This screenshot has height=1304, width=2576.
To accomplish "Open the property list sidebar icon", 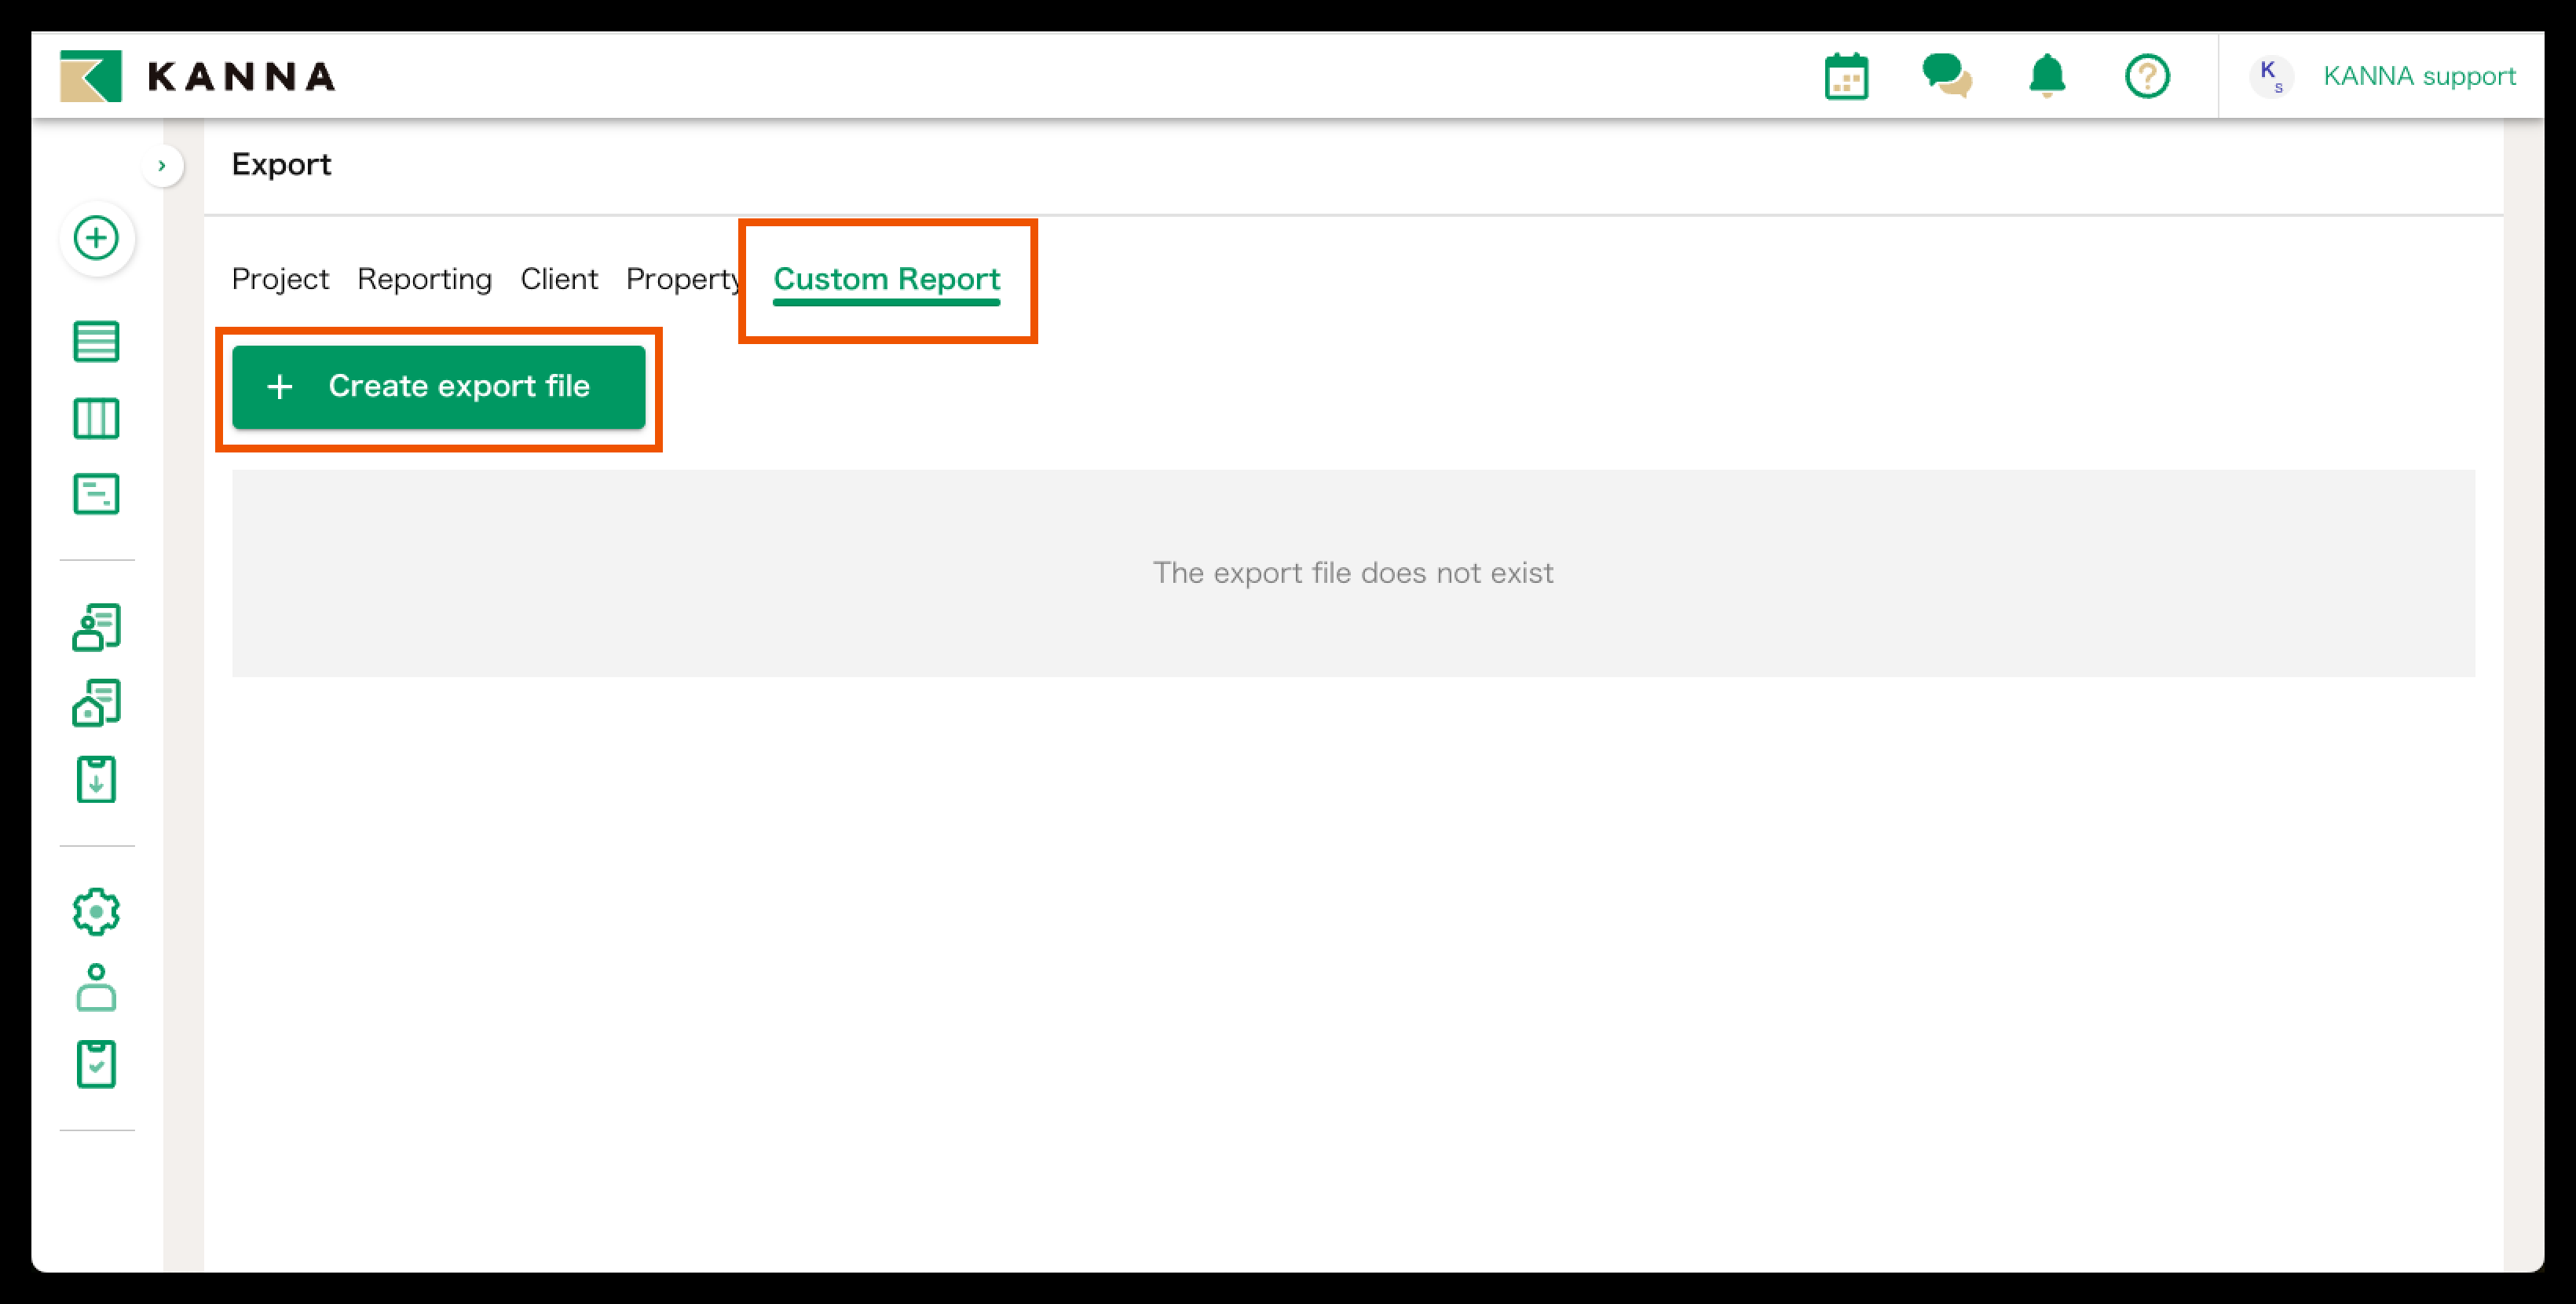I will tap(97, 704).
